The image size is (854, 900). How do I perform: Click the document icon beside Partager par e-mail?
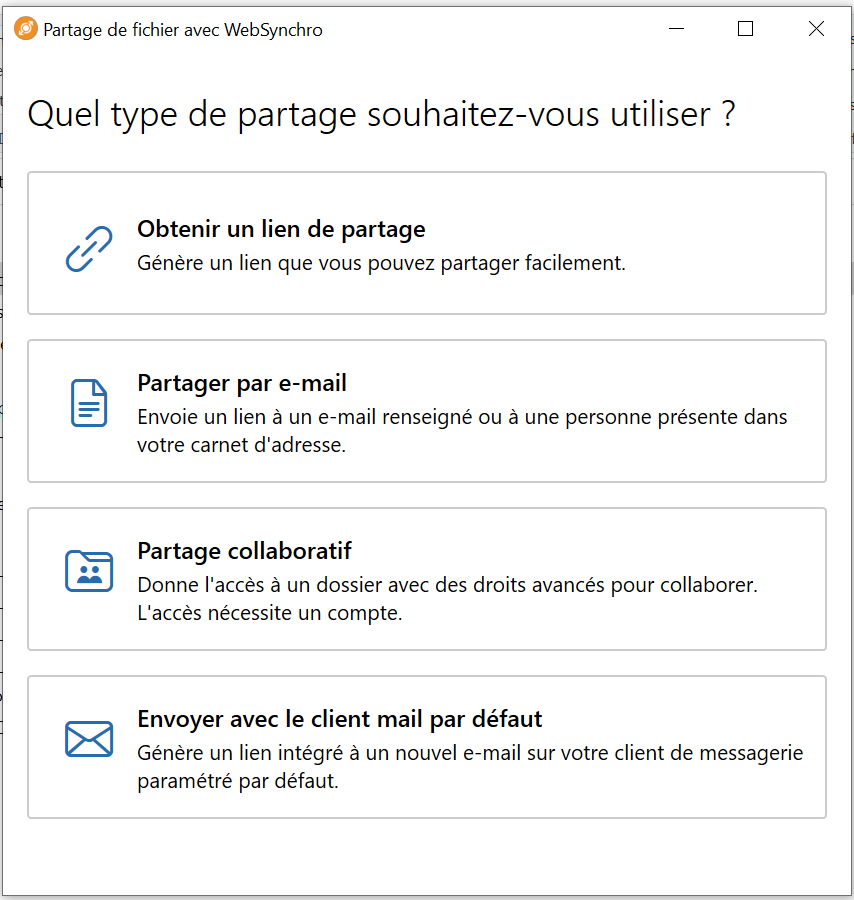pos(89,403)
